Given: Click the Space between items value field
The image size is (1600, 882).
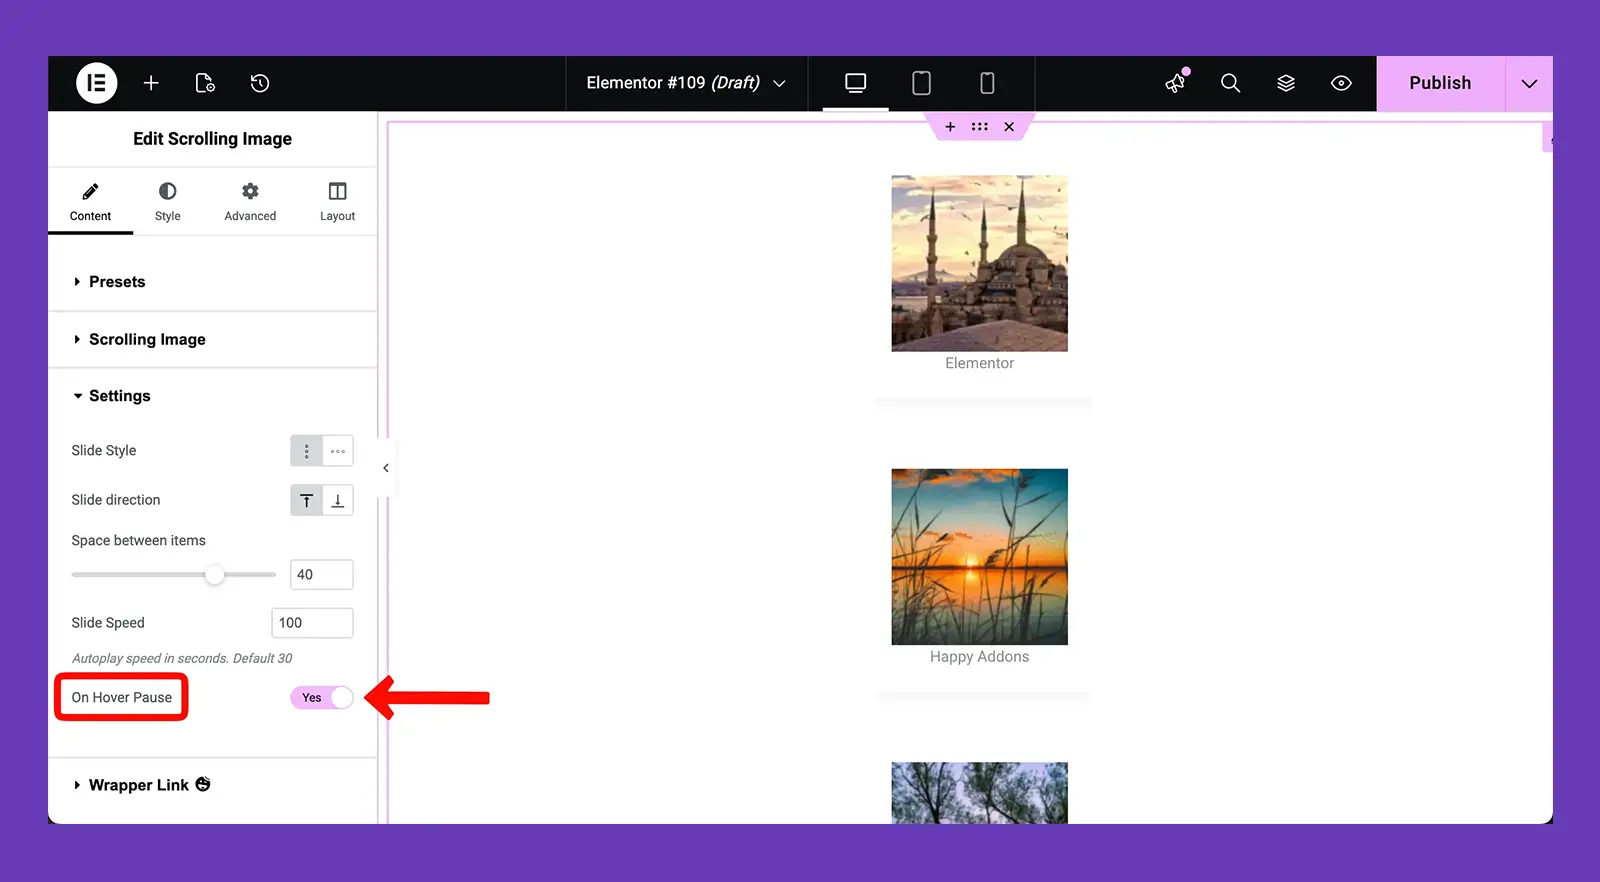Looking at the screenshot, I should pos(322,575).
